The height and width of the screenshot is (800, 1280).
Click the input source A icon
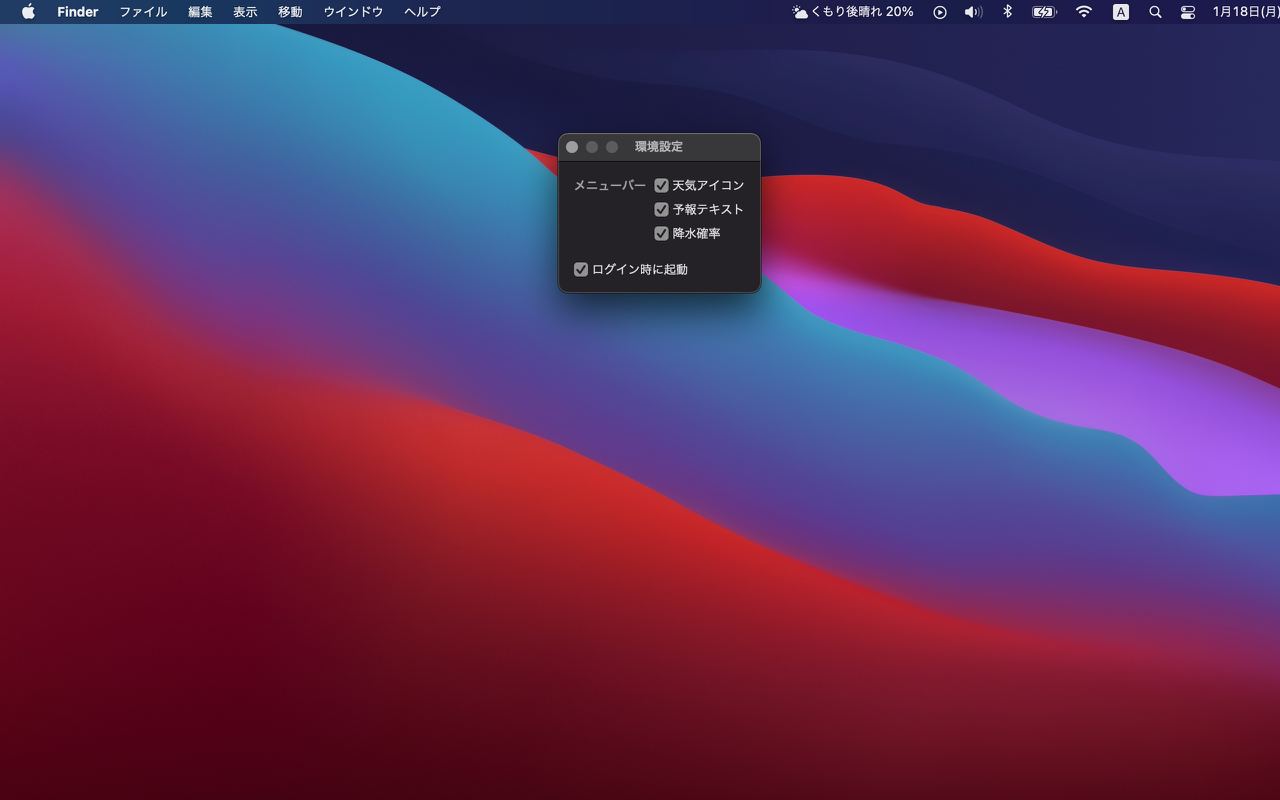pyautogui.click(x=1120, y=12)
